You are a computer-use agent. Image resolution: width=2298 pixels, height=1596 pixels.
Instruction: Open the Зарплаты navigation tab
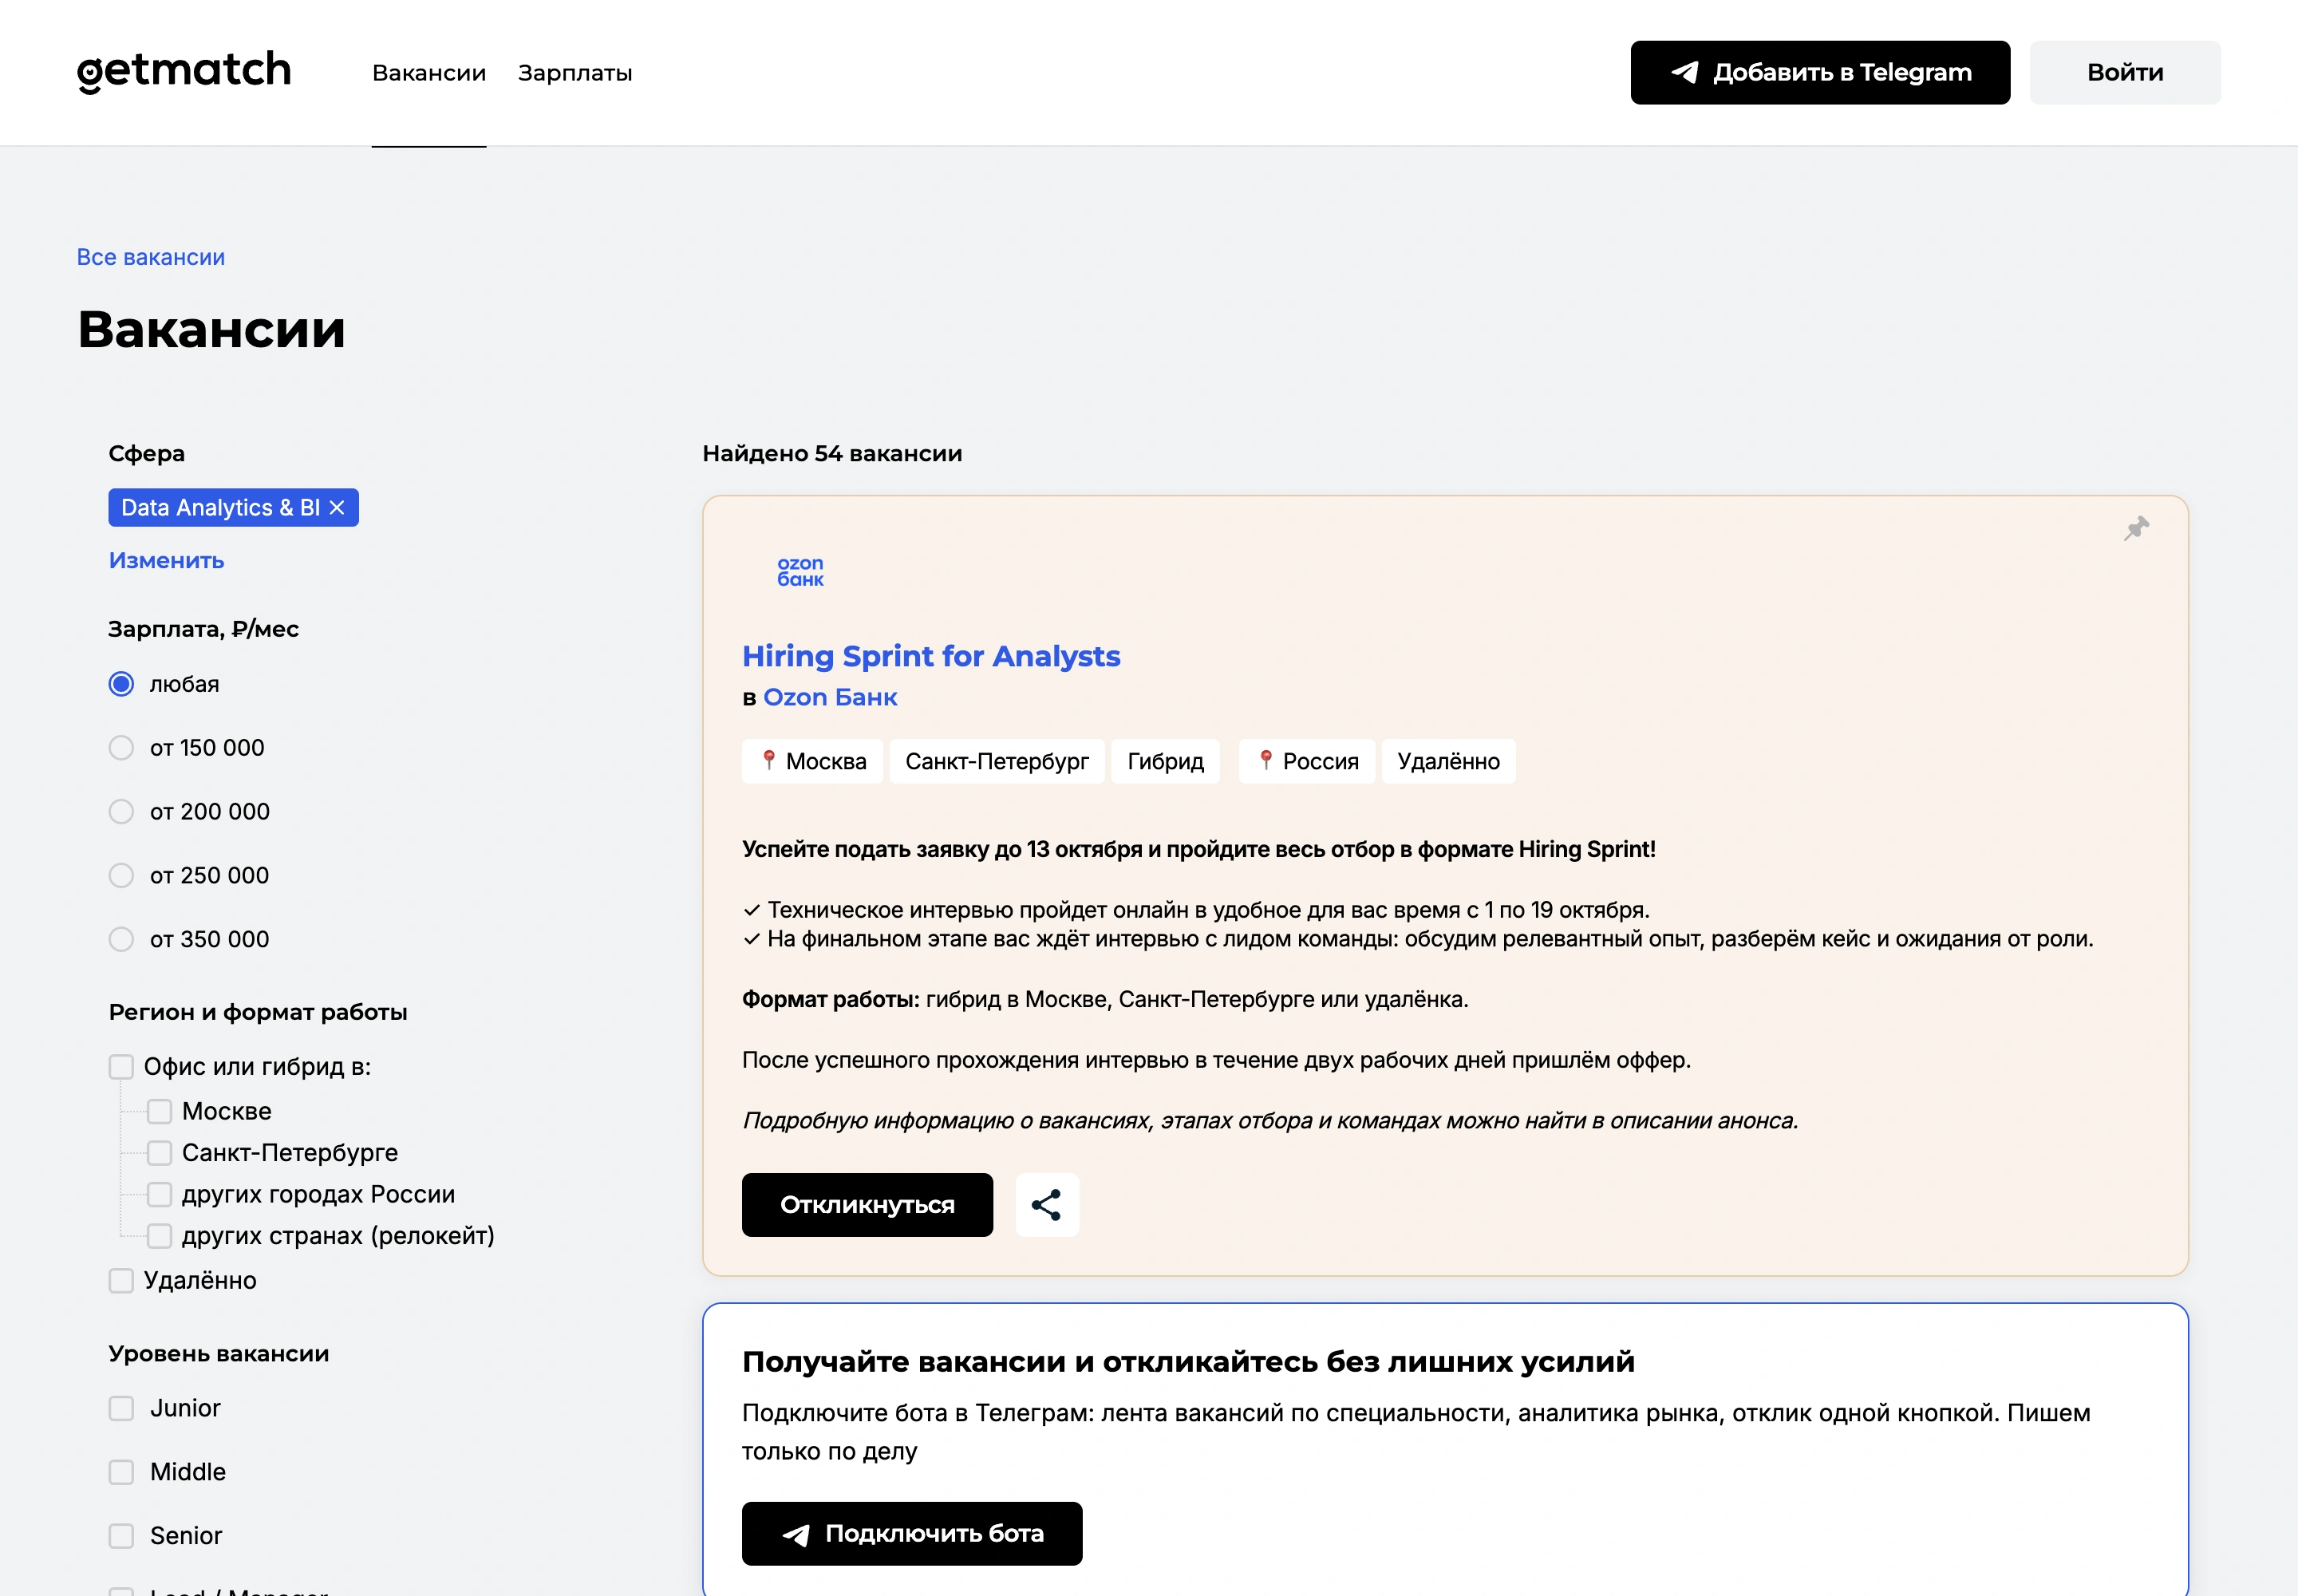pos(575,73)
